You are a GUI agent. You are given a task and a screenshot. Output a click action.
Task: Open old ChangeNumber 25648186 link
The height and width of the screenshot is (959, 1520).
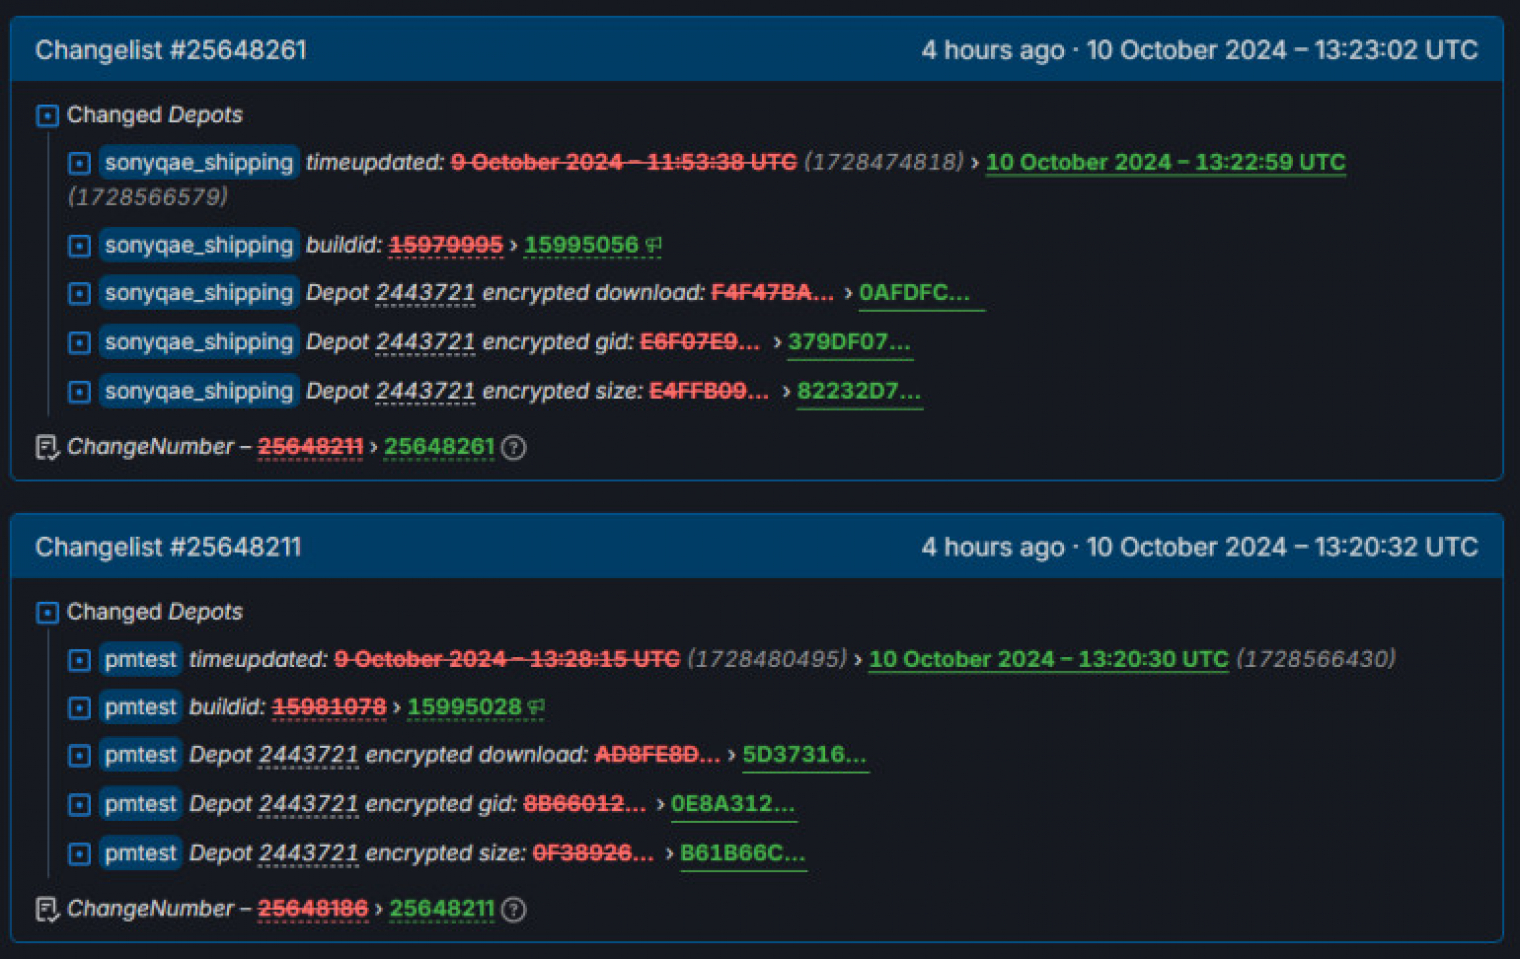tap(313, 909)
